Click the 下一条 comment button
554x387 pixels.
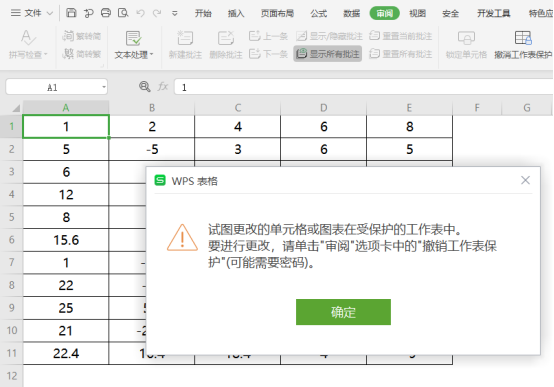click(268, 54)
